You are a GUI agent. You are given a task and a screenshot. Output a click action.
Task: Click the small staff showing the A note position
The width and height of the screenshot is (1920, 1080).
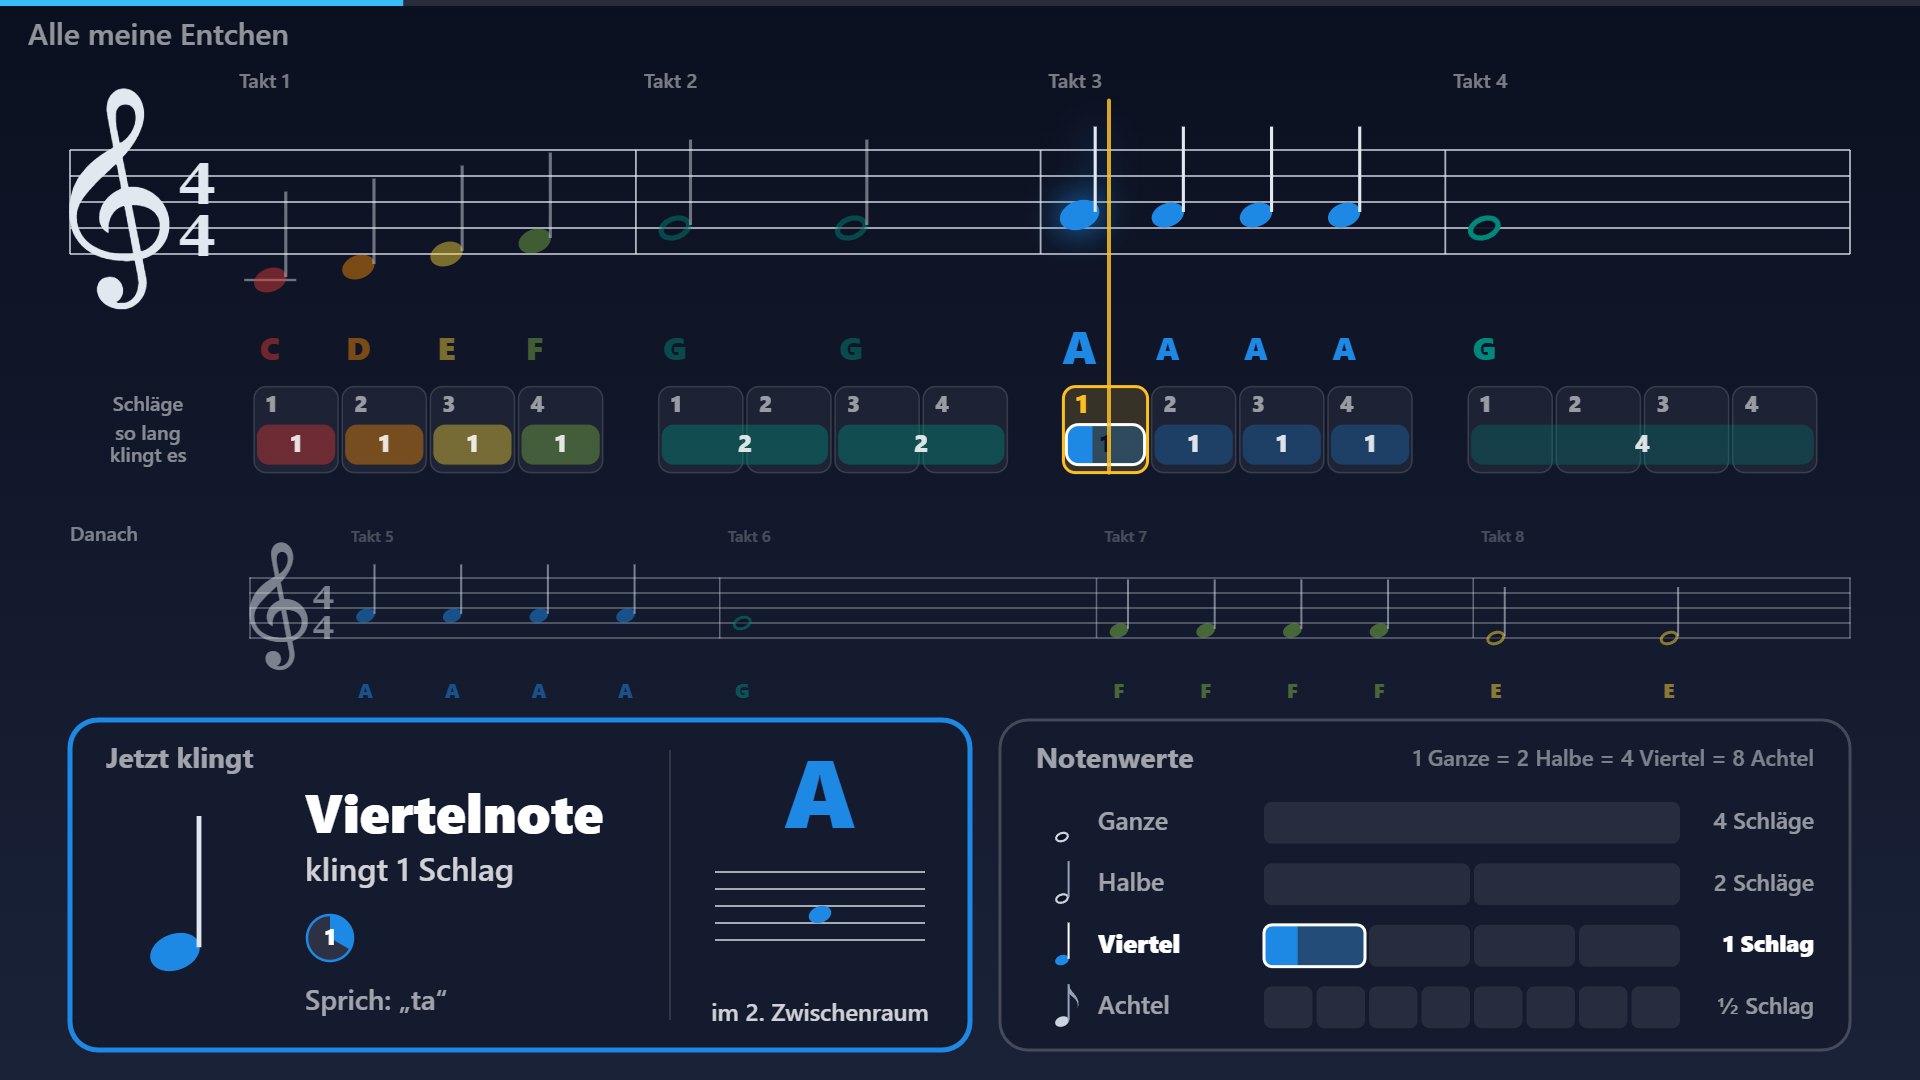[x=819, y=906]
